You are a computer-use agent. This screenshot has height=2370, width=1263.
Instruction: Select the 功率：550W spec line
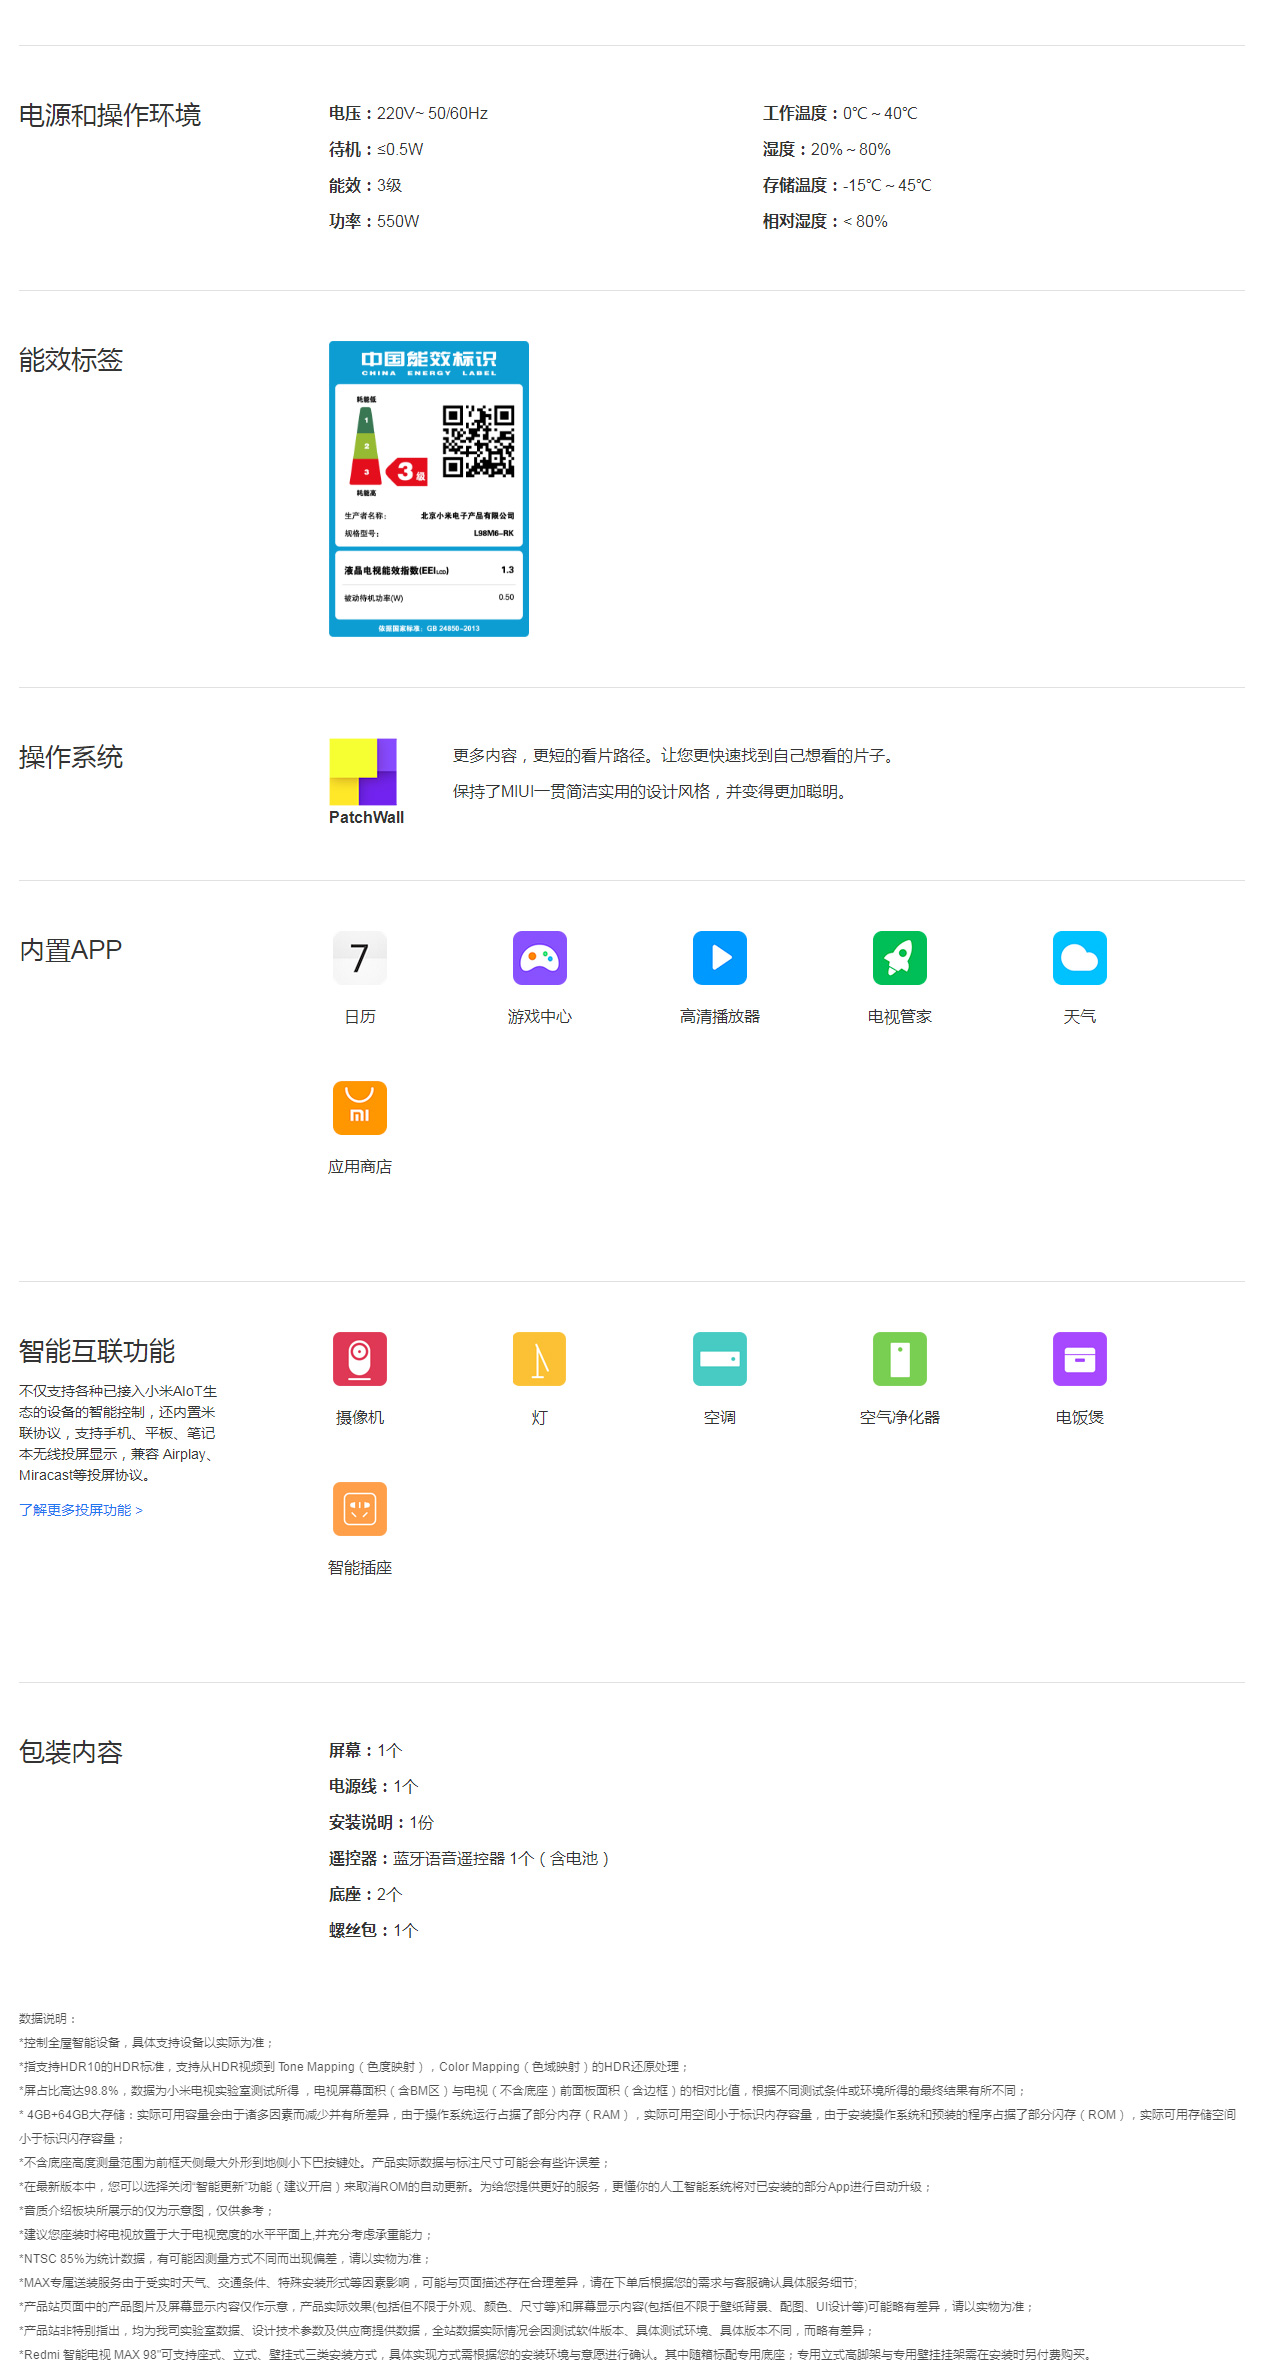click(374, 221)
